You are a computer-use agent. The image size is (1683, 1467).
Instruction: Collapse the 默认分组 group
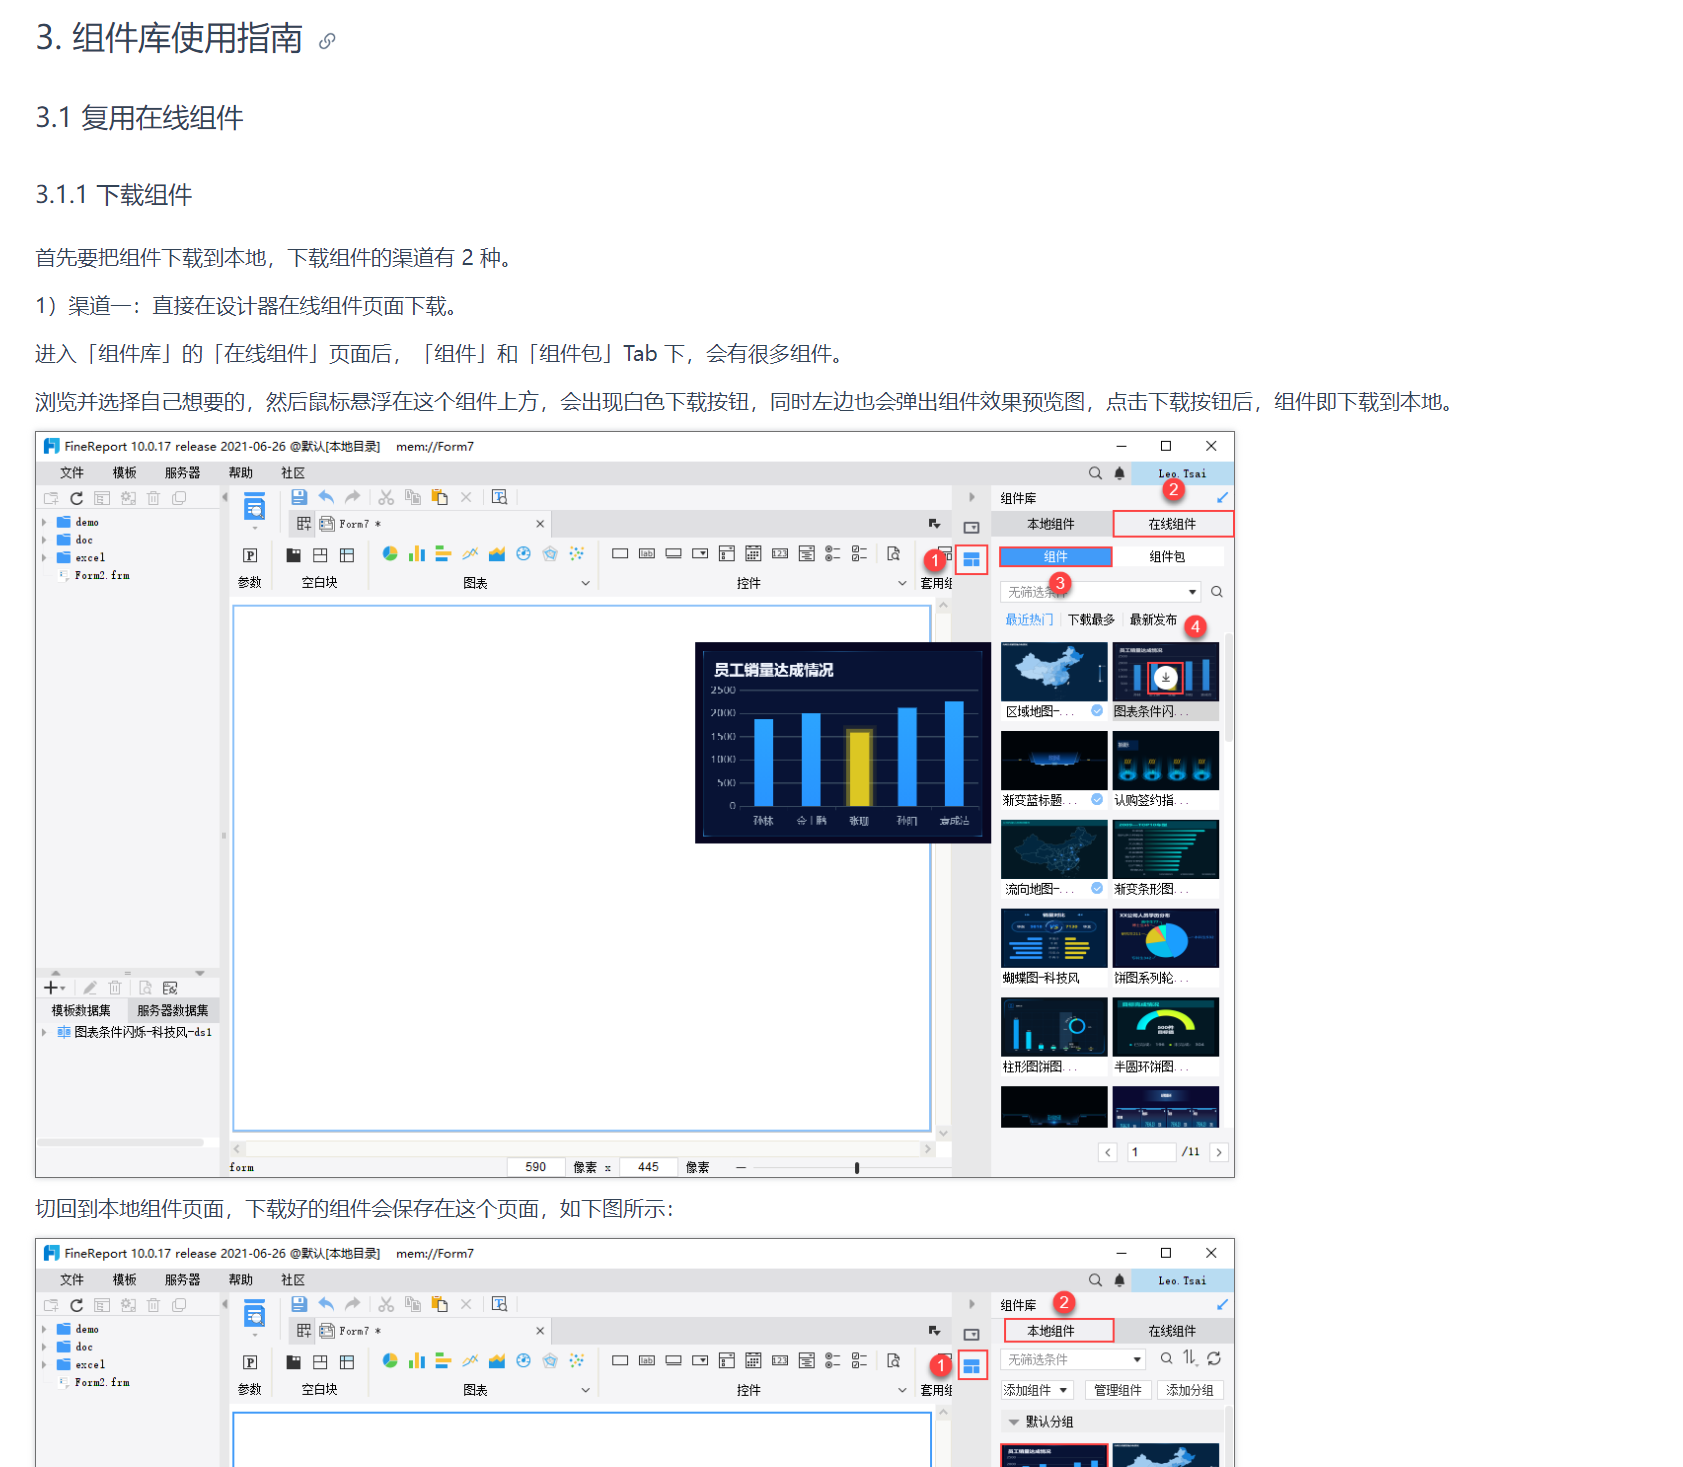coord(1014,1422)
